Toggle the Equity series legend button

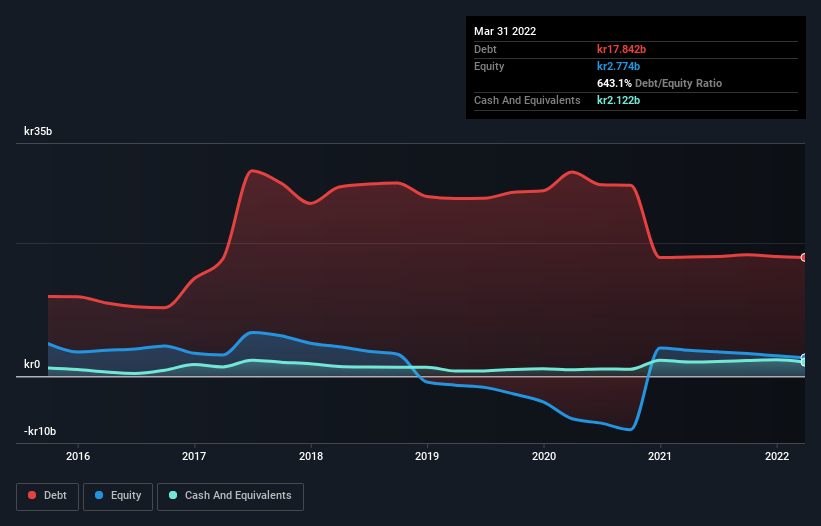tap(118, 496)
